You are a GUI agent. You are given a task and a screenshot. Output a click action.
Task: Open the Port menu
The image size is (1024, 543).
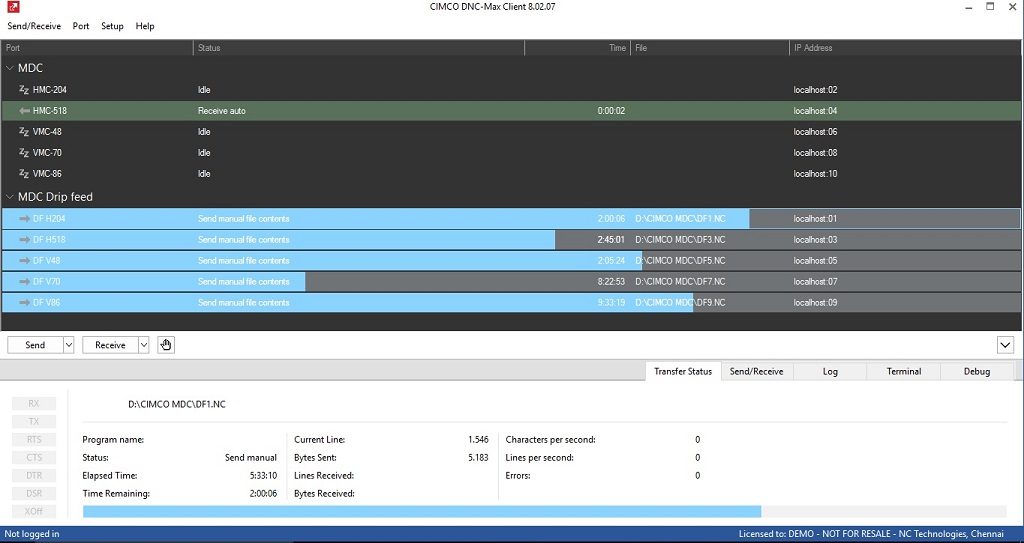[x=81, y=26]
